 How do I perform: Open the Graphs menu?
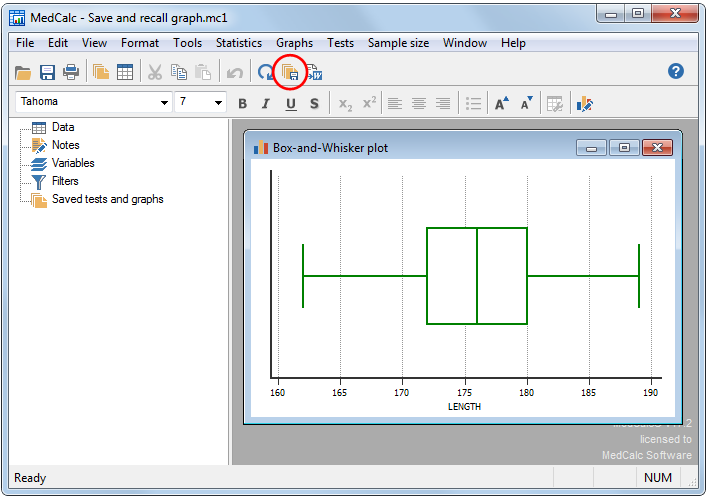[294, 43]
